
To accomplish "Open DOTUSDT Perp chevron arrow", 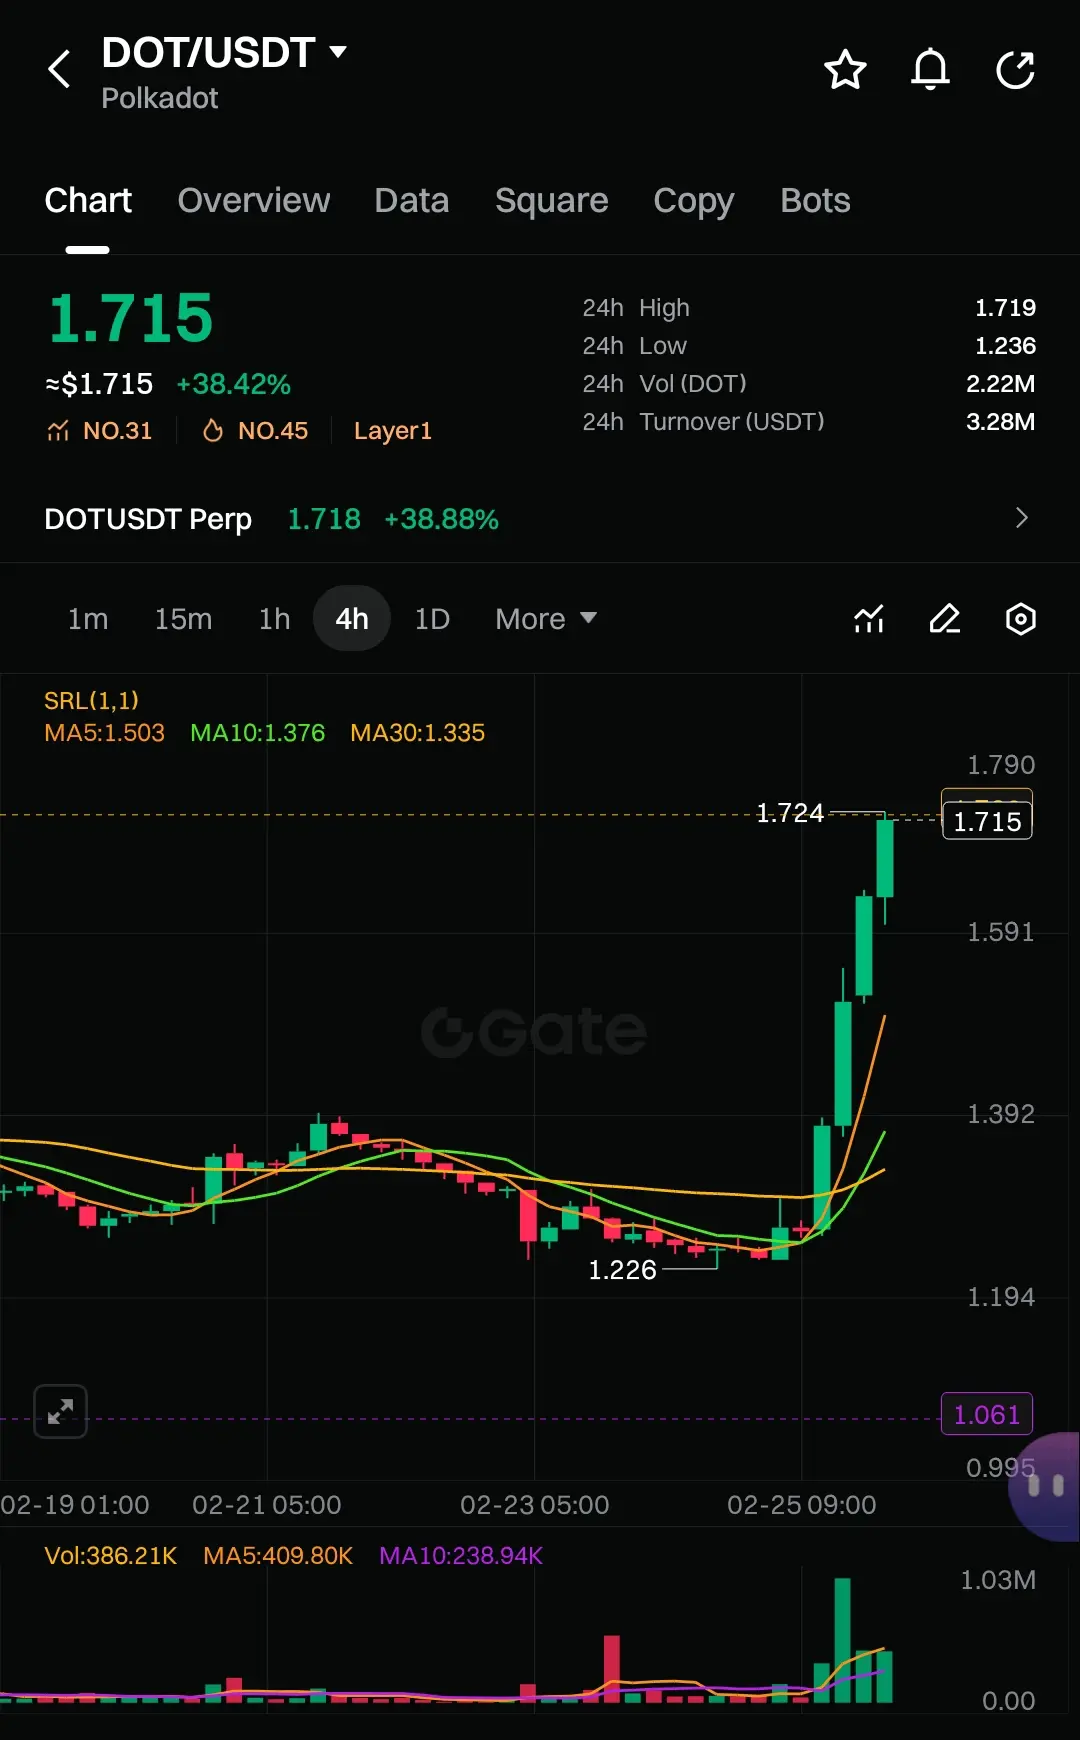I will coord(1021,518).
